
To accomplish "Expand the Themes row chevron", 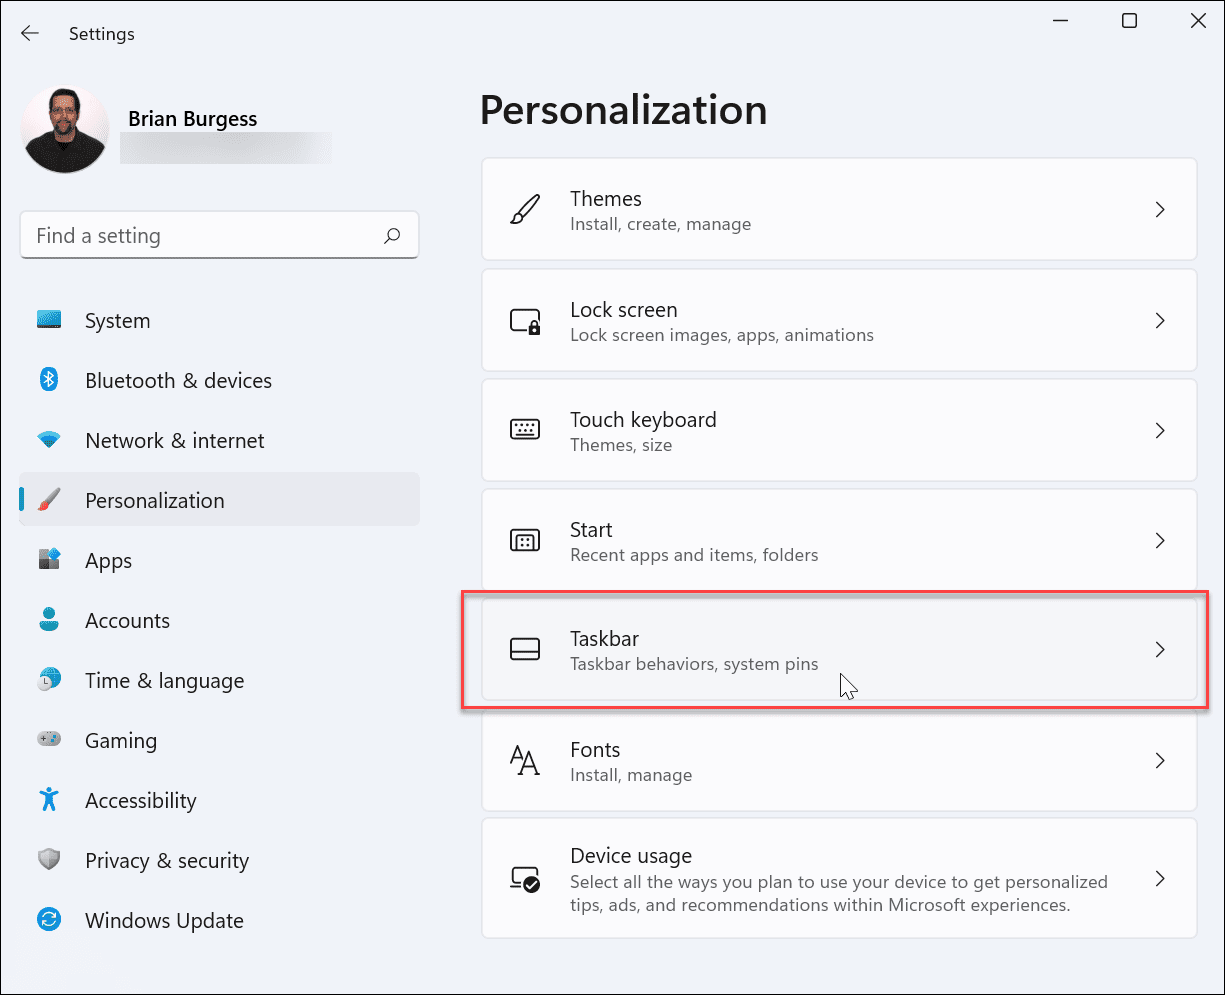I will [x=1160, y=209].
